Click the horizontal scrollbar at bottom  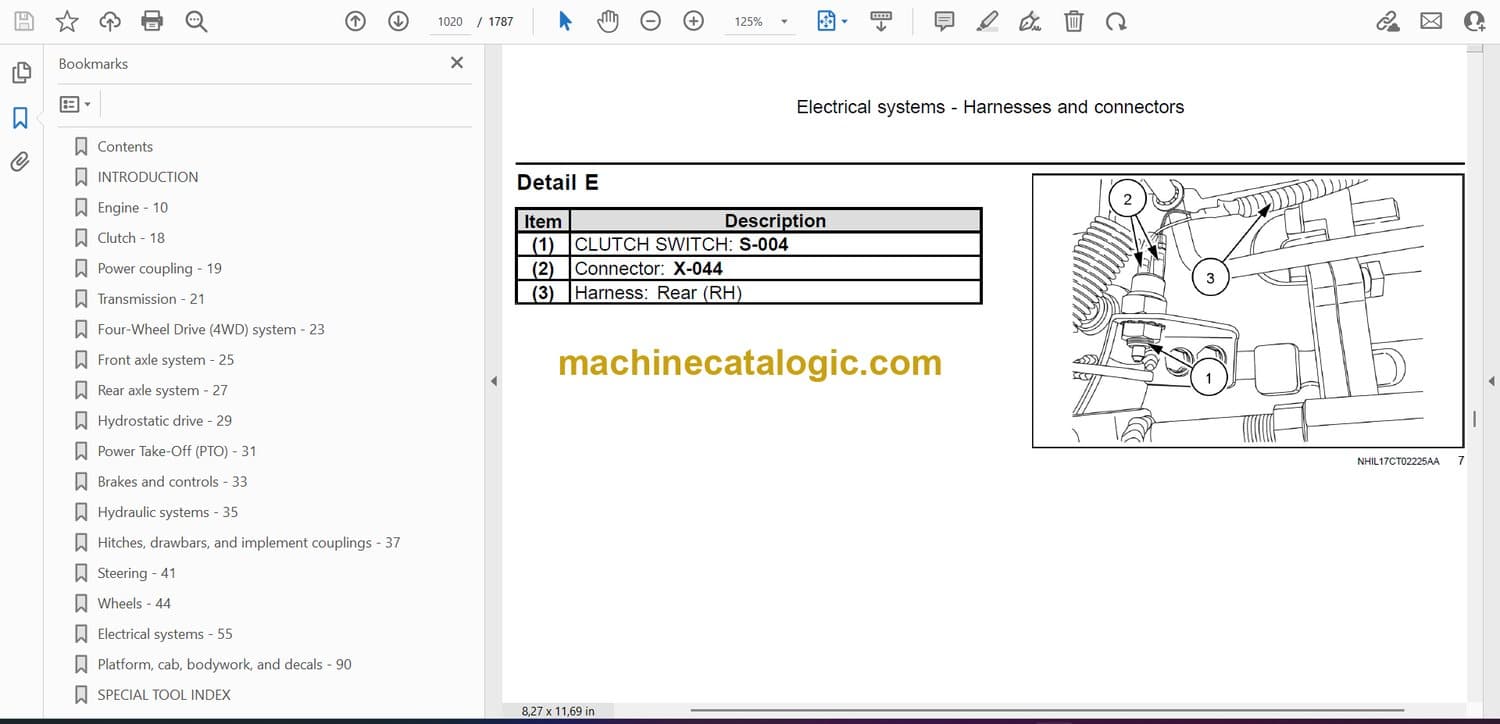[1000, 711]
